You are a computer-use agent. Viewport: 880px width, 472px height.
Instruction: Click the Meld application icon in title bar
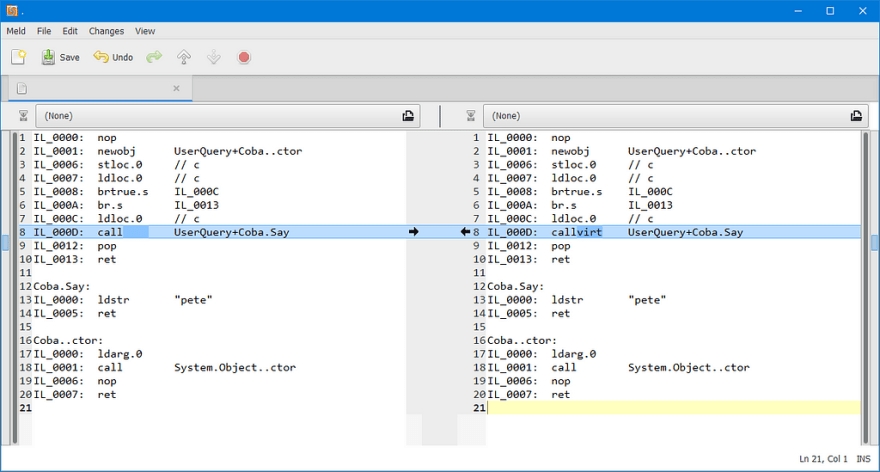12,11
